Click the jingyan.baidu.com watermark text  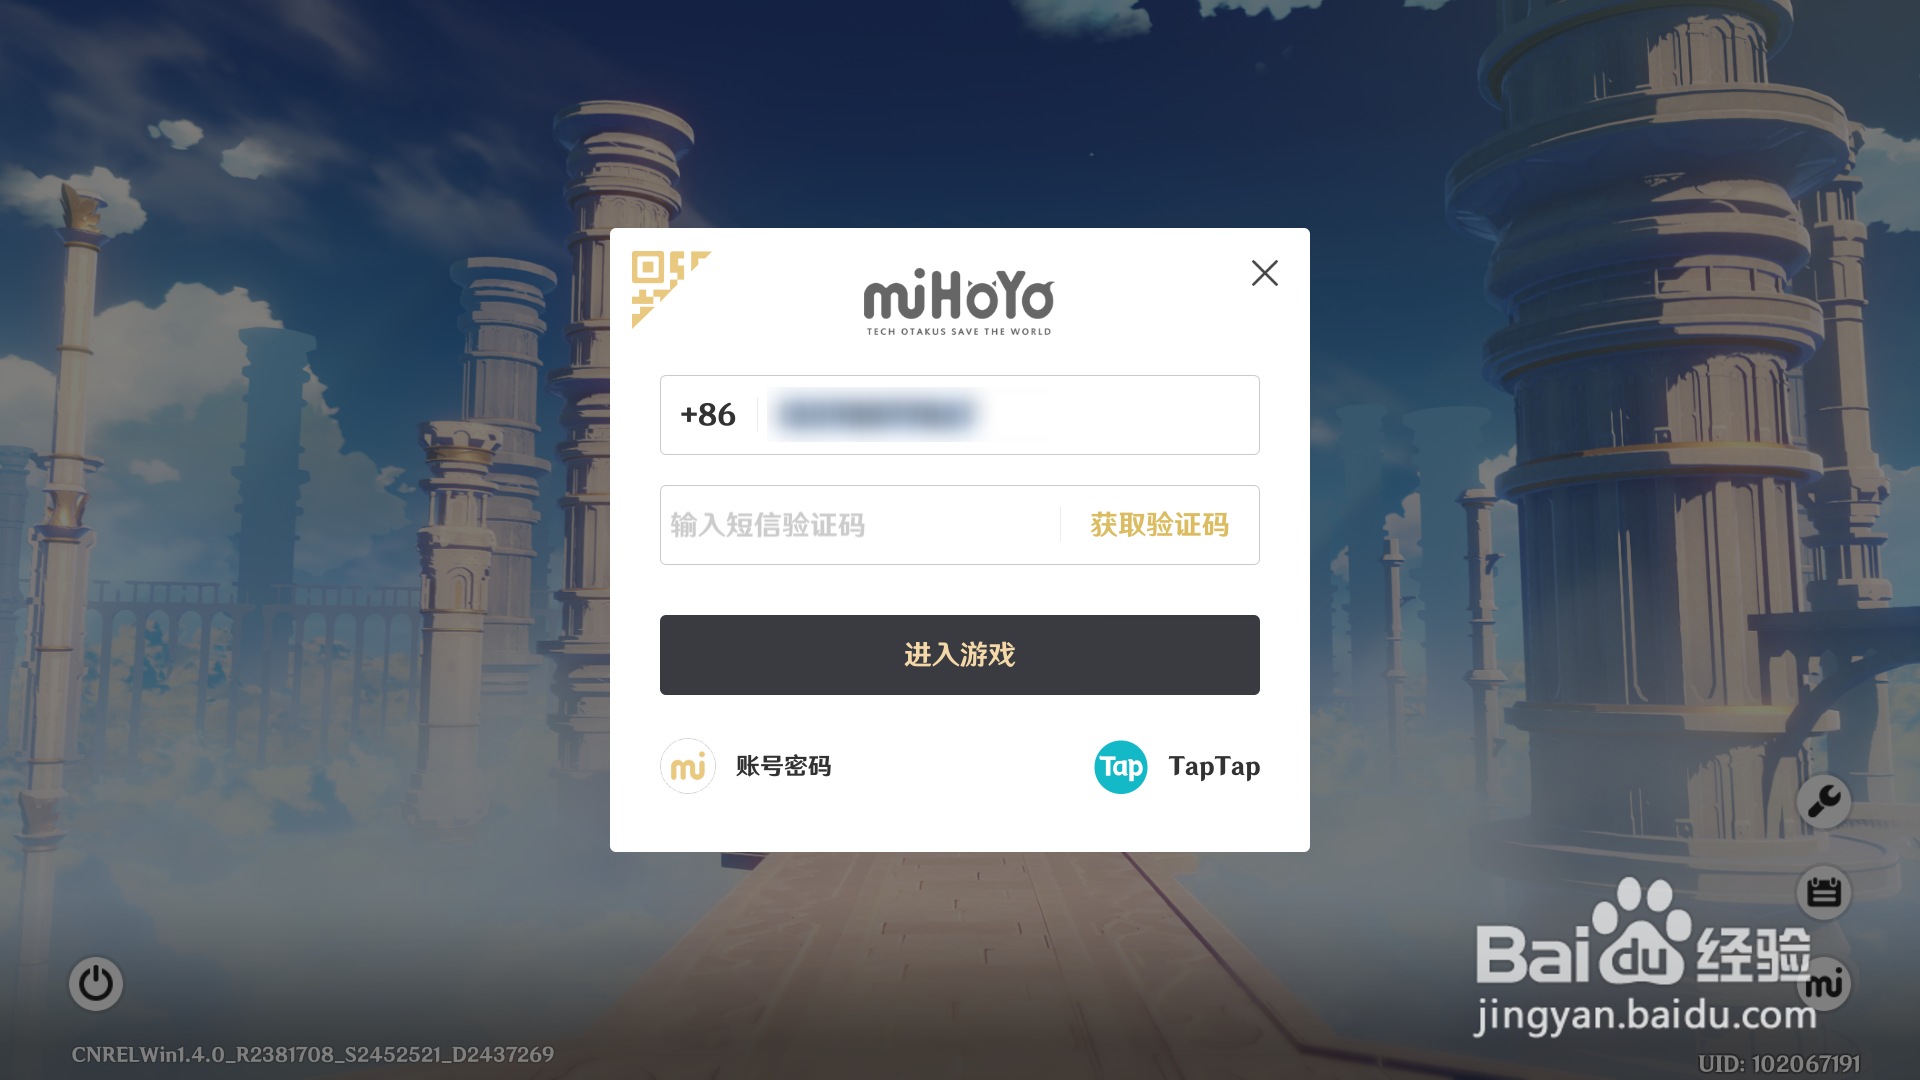tap(1645, 1016)
